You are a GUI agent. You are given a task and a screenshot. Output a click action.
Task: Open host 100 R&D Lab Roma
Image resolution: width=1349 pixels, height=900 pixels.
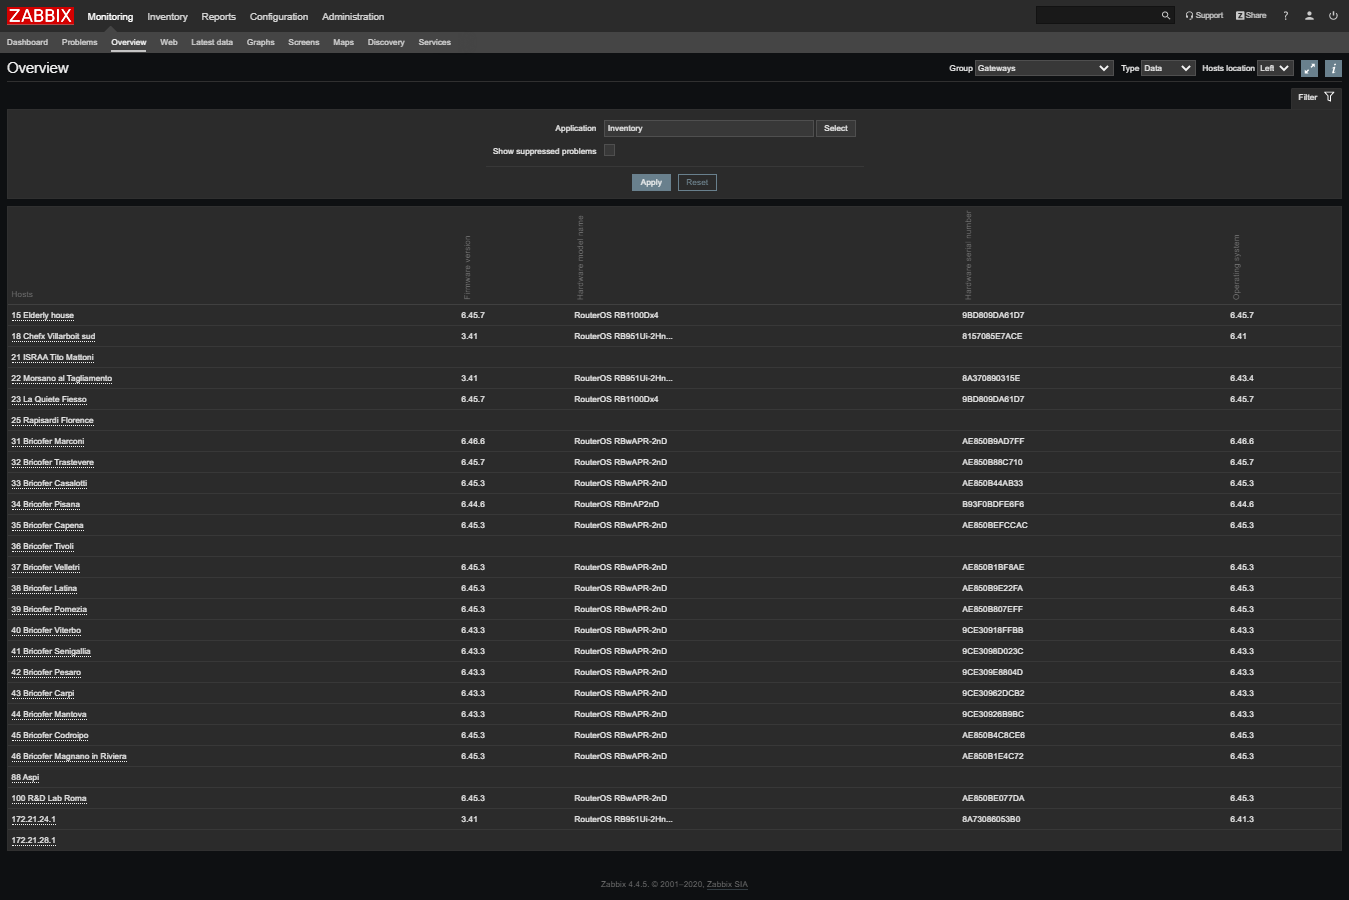point(49,798)
